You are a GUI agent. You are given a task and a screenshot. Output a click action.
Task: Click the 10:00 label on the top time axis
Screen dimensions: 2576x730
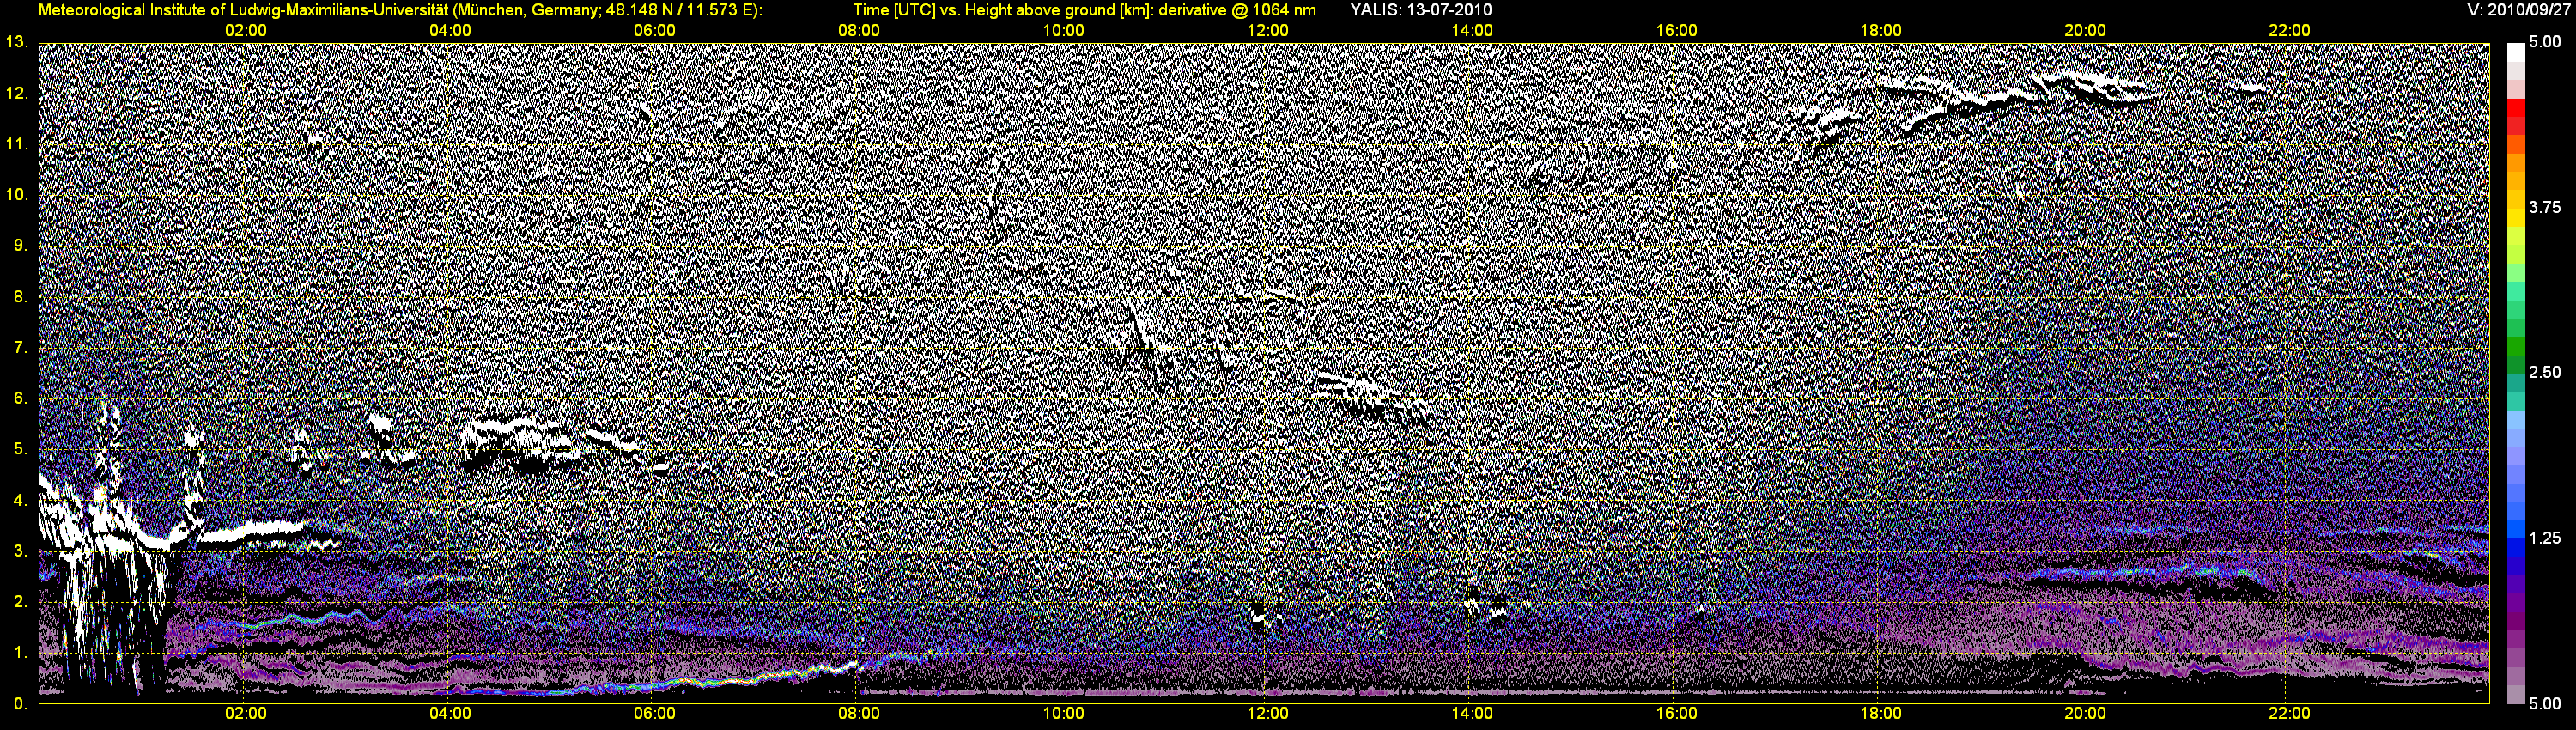[1063, 31]
